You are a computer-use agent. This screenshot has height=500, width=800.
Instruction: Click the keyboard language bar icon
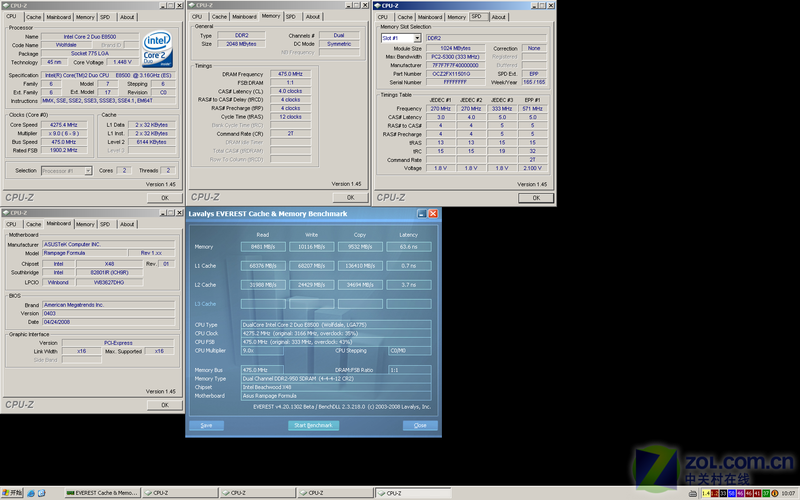pyautogui.click(x=693, y=493)
